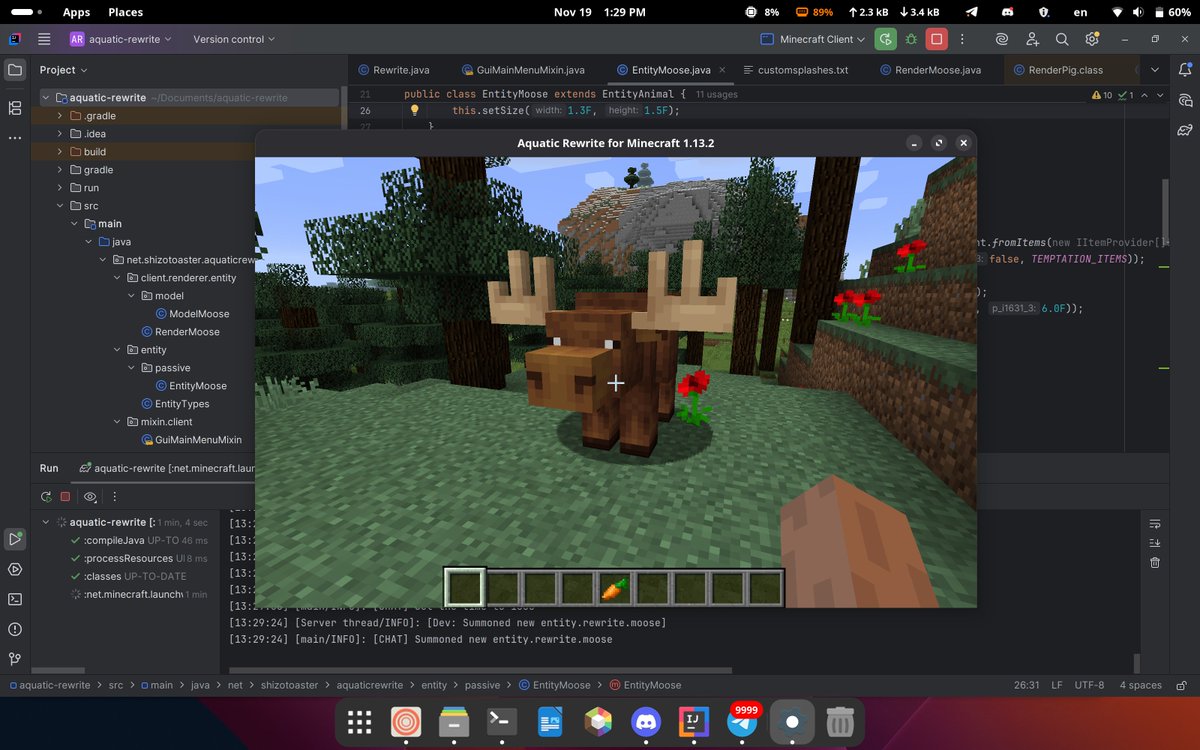The height and width of the screenshot is (750, 1200).
Task: Open the Git version control stripe icon
Action: click(x=14, y=659)
